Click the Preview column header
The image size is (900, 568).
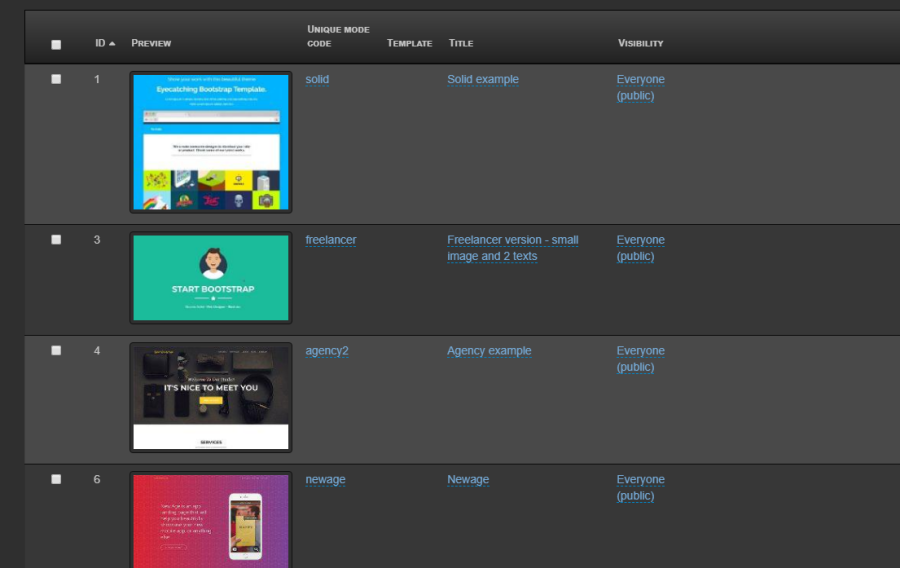[x=151, y=43]
